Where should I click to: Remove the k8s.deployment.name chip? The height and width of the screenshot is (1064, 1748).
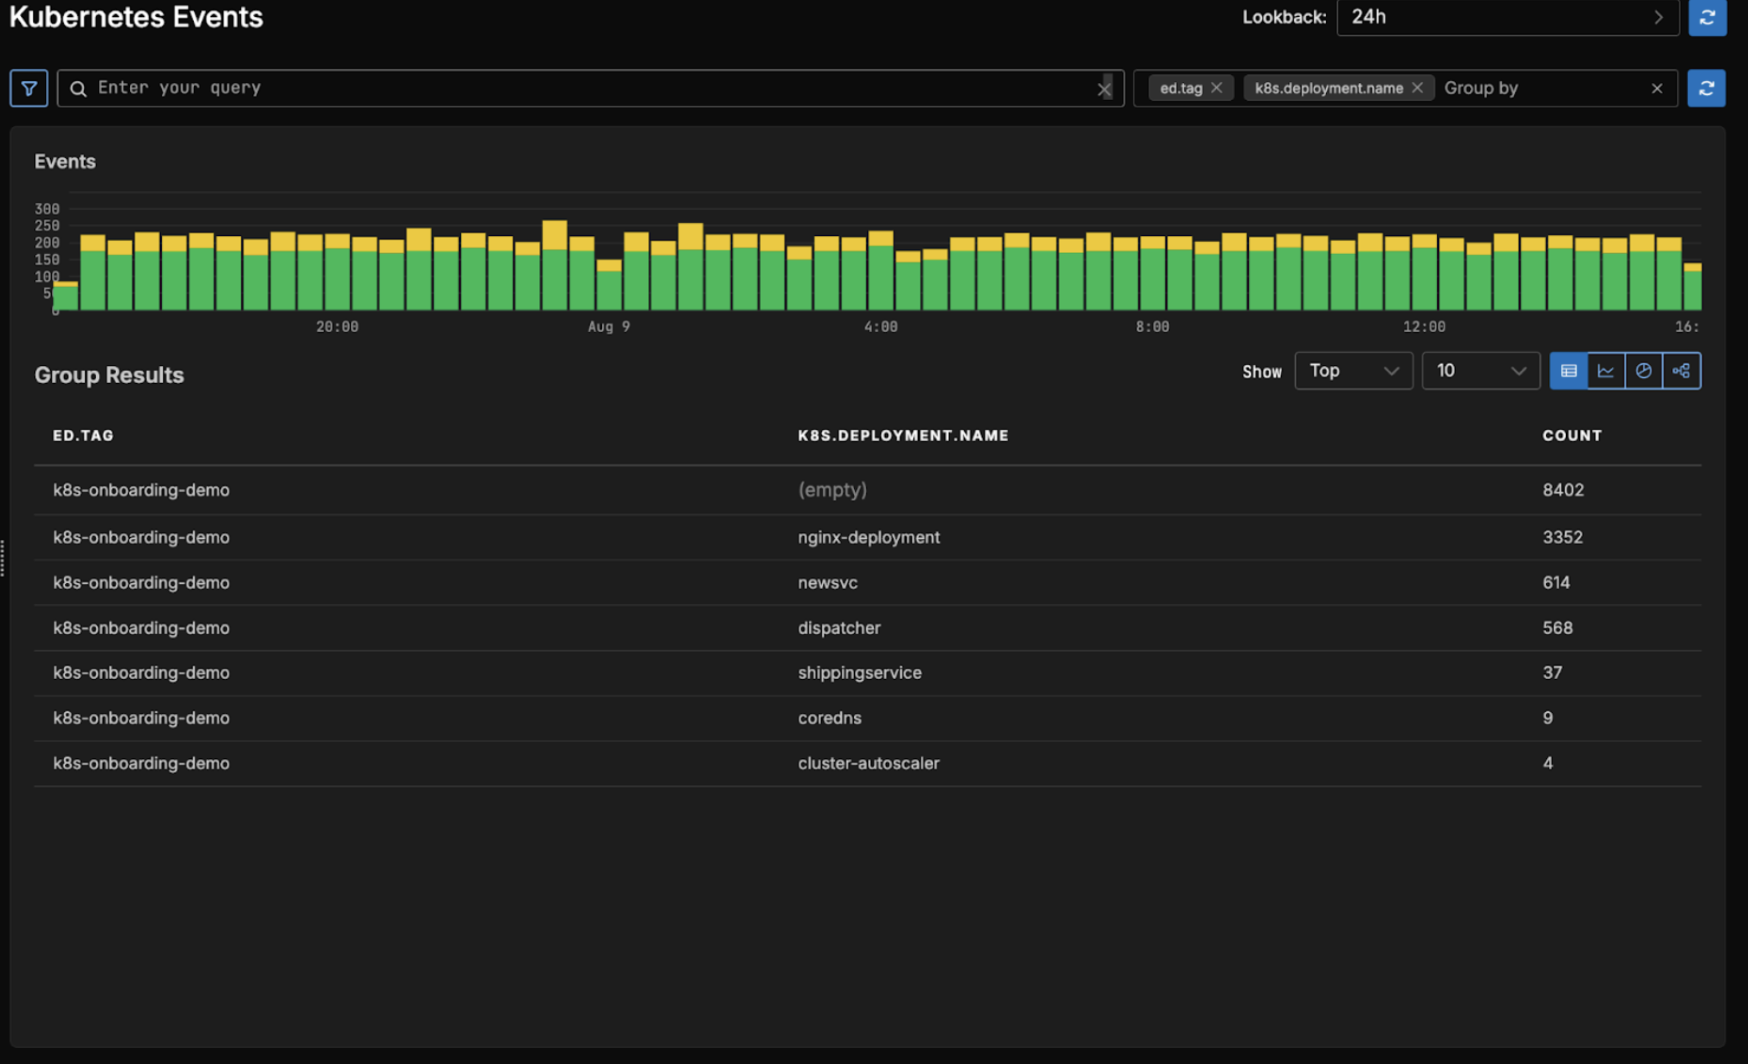tap(1417, 88)
